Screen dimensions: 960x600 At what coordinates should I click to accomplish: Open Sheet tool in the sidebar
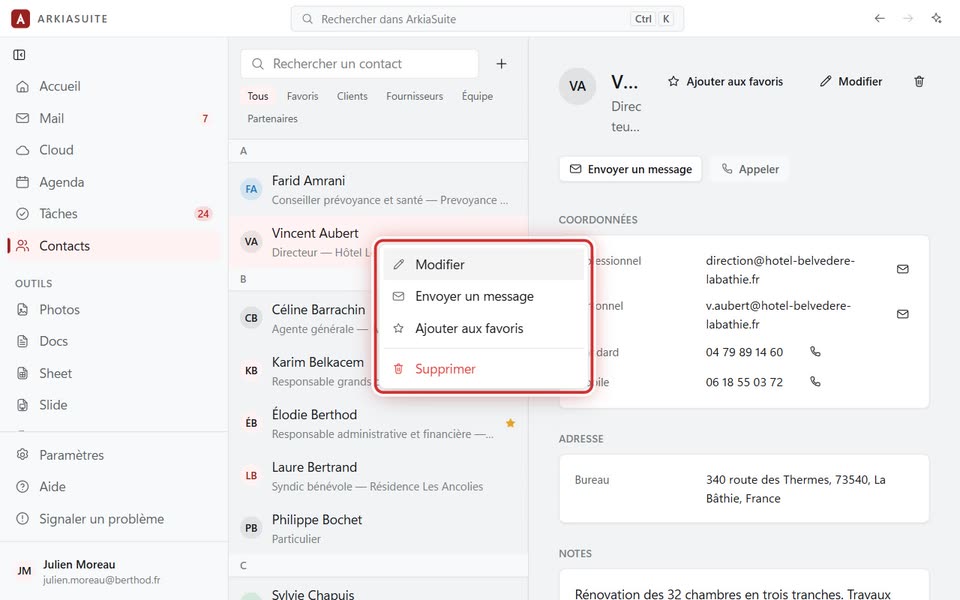pos(114,373)
